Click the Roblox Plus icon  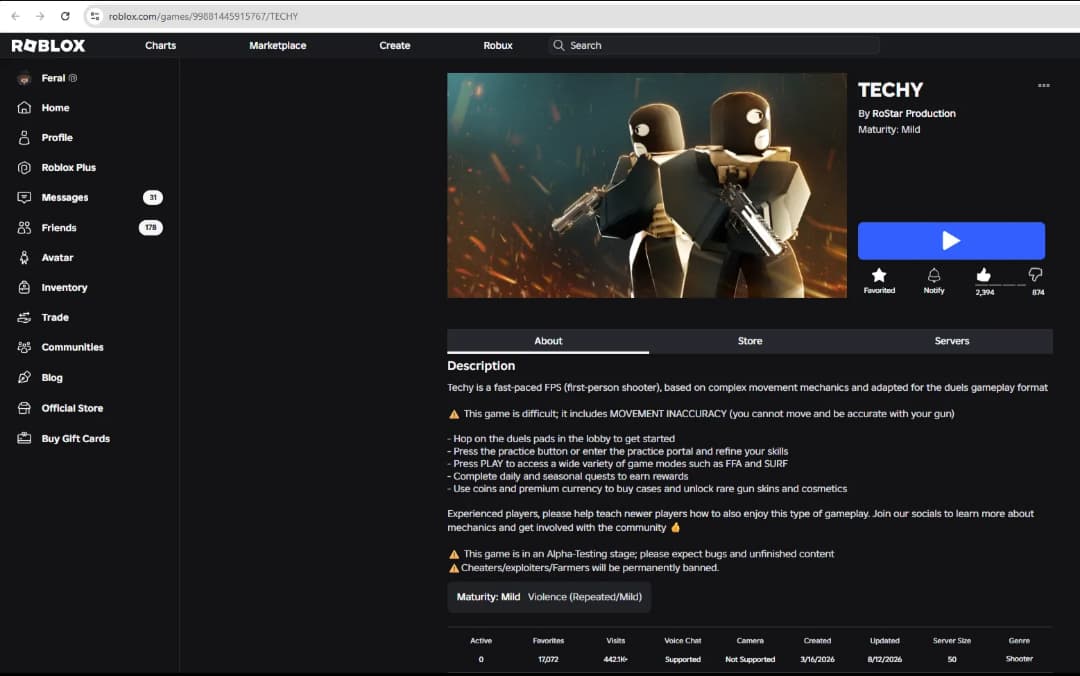[x=24, y=167]
